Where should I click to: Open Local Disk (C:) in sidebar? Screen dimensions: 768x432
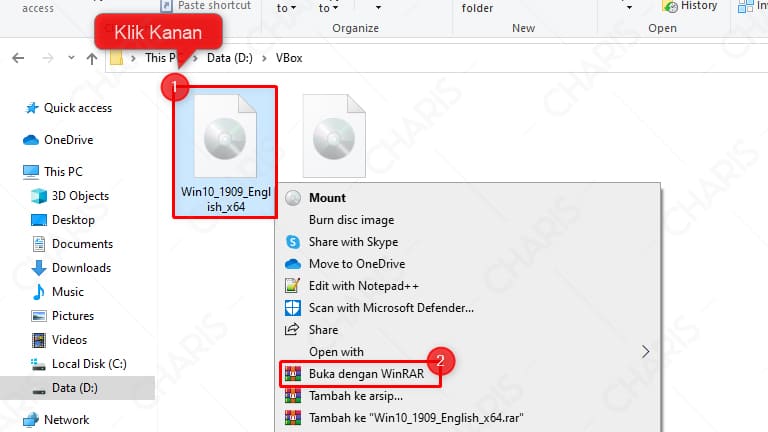[x=89, y=364]
